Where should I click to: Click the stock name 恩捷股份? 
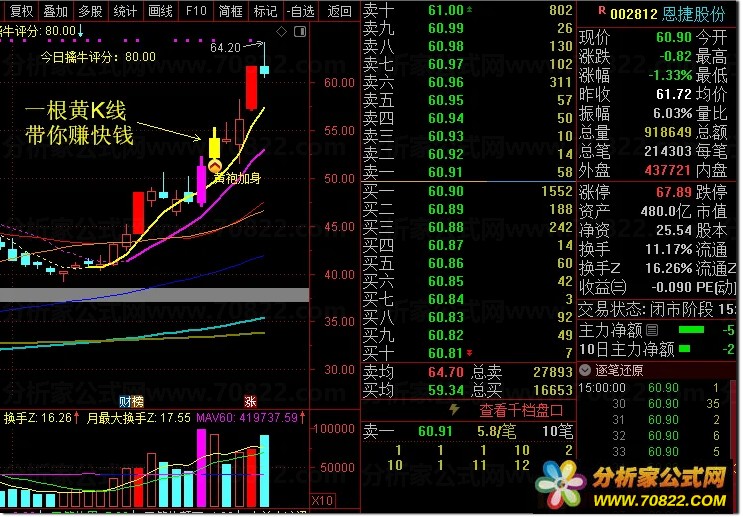click(x=694, y=14)
